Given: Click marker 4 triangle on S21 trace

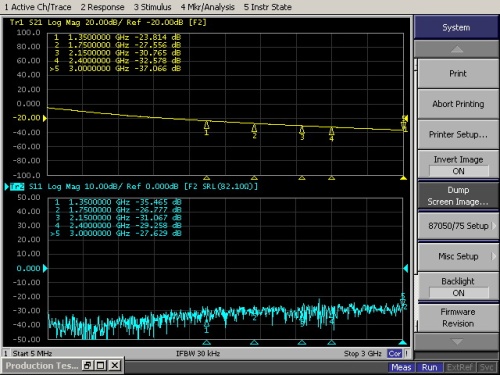Looking at the screenshot, I should [x=331, y=131].
